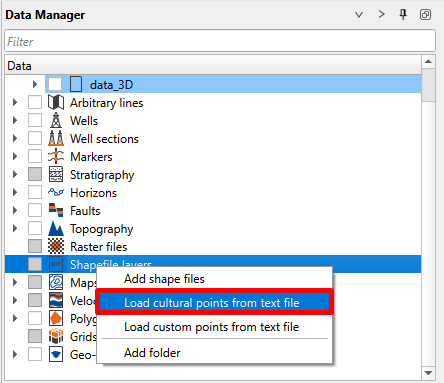Viewport: 444px width, 383px height.
Task: Toggle the Markers checkbox
Action: pyautogui.click(x=35, y=156)
